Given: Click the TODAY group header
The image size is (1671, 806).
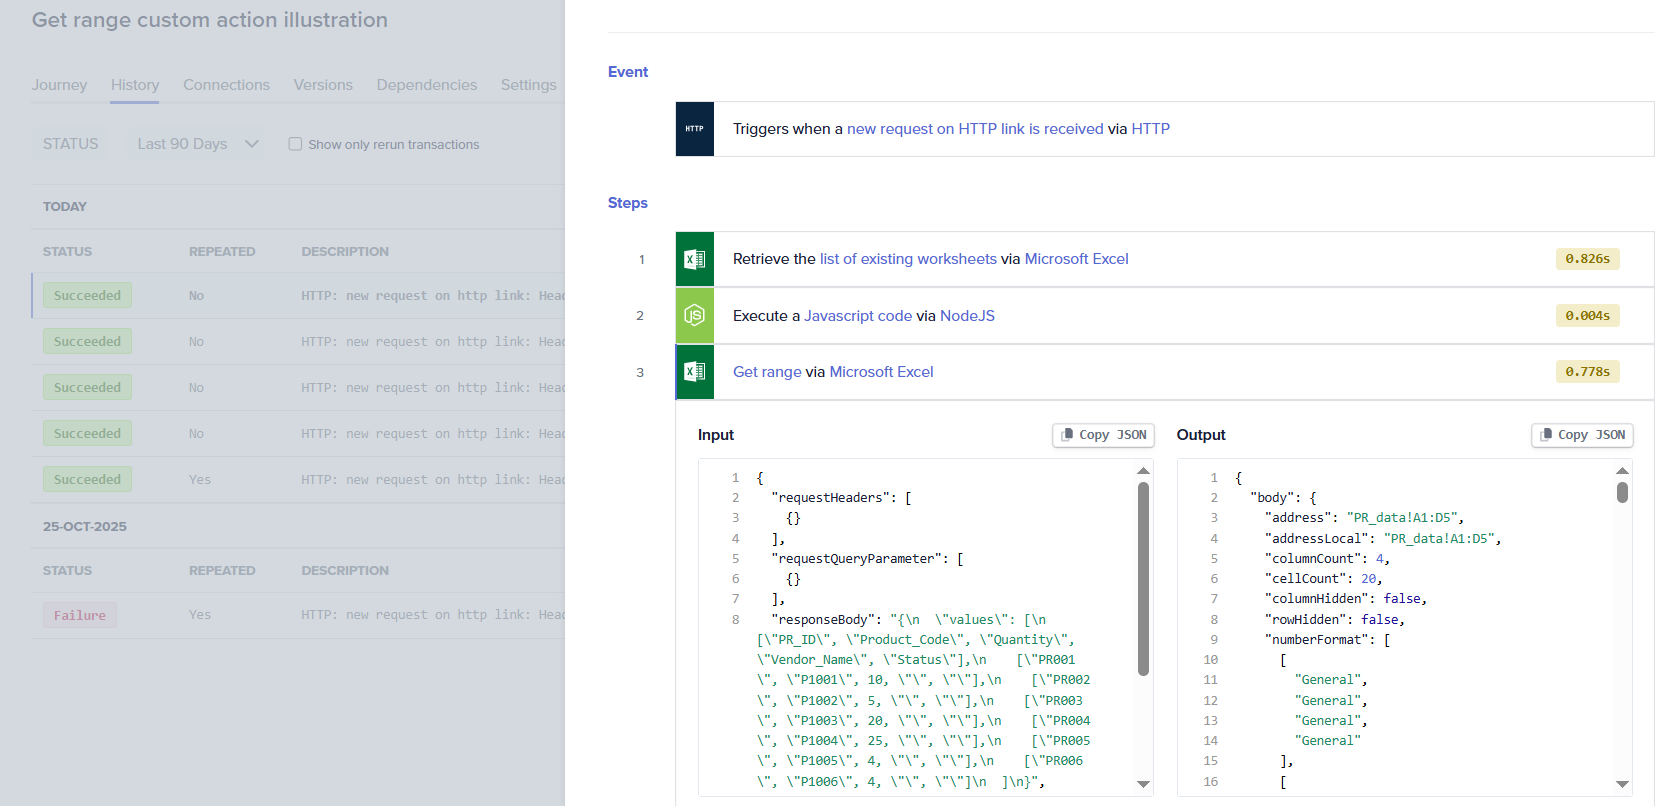Looking at the screenshot, I should [65, 207].
